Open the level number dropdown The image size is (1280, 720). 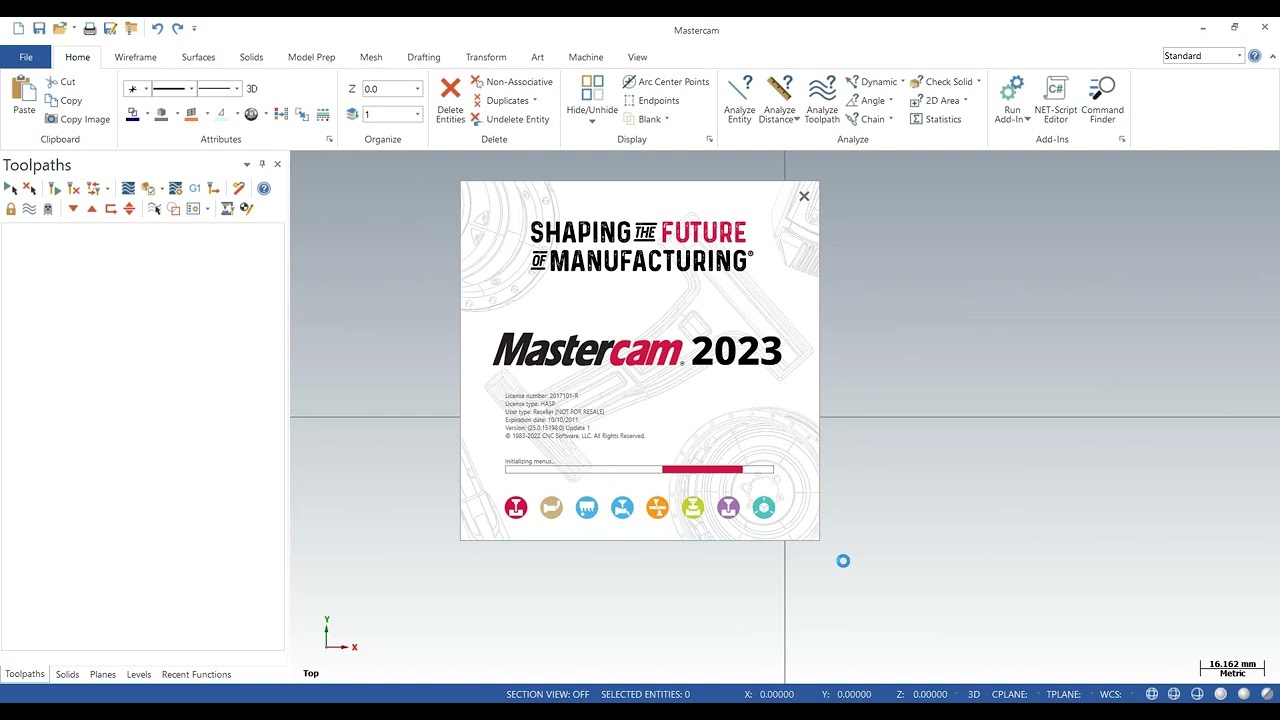pyautogui.click(x=417, y=114)
